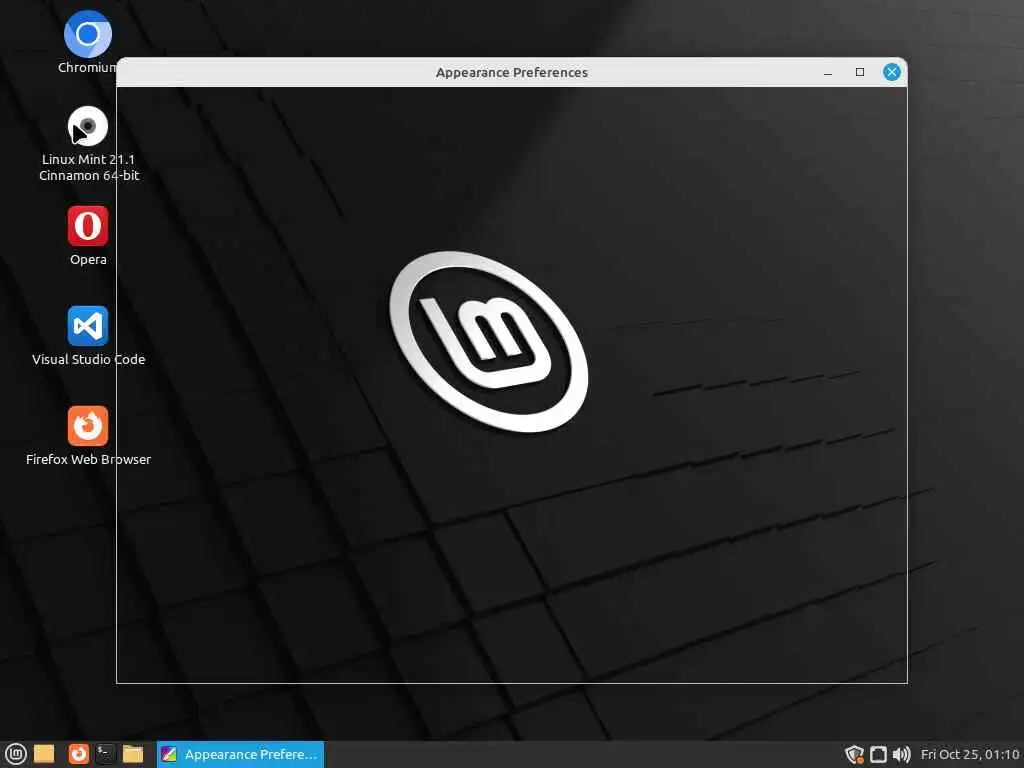Open the Linux Mint start menu
This screenshot has height=768, width=1024.
(x=15, y=754)
